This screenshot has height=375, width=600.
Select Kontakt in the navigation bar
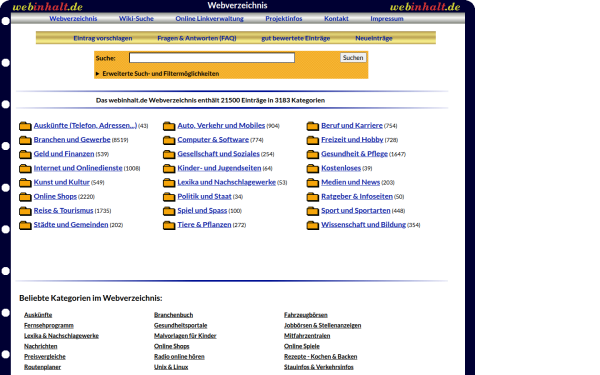coord(336,18)
